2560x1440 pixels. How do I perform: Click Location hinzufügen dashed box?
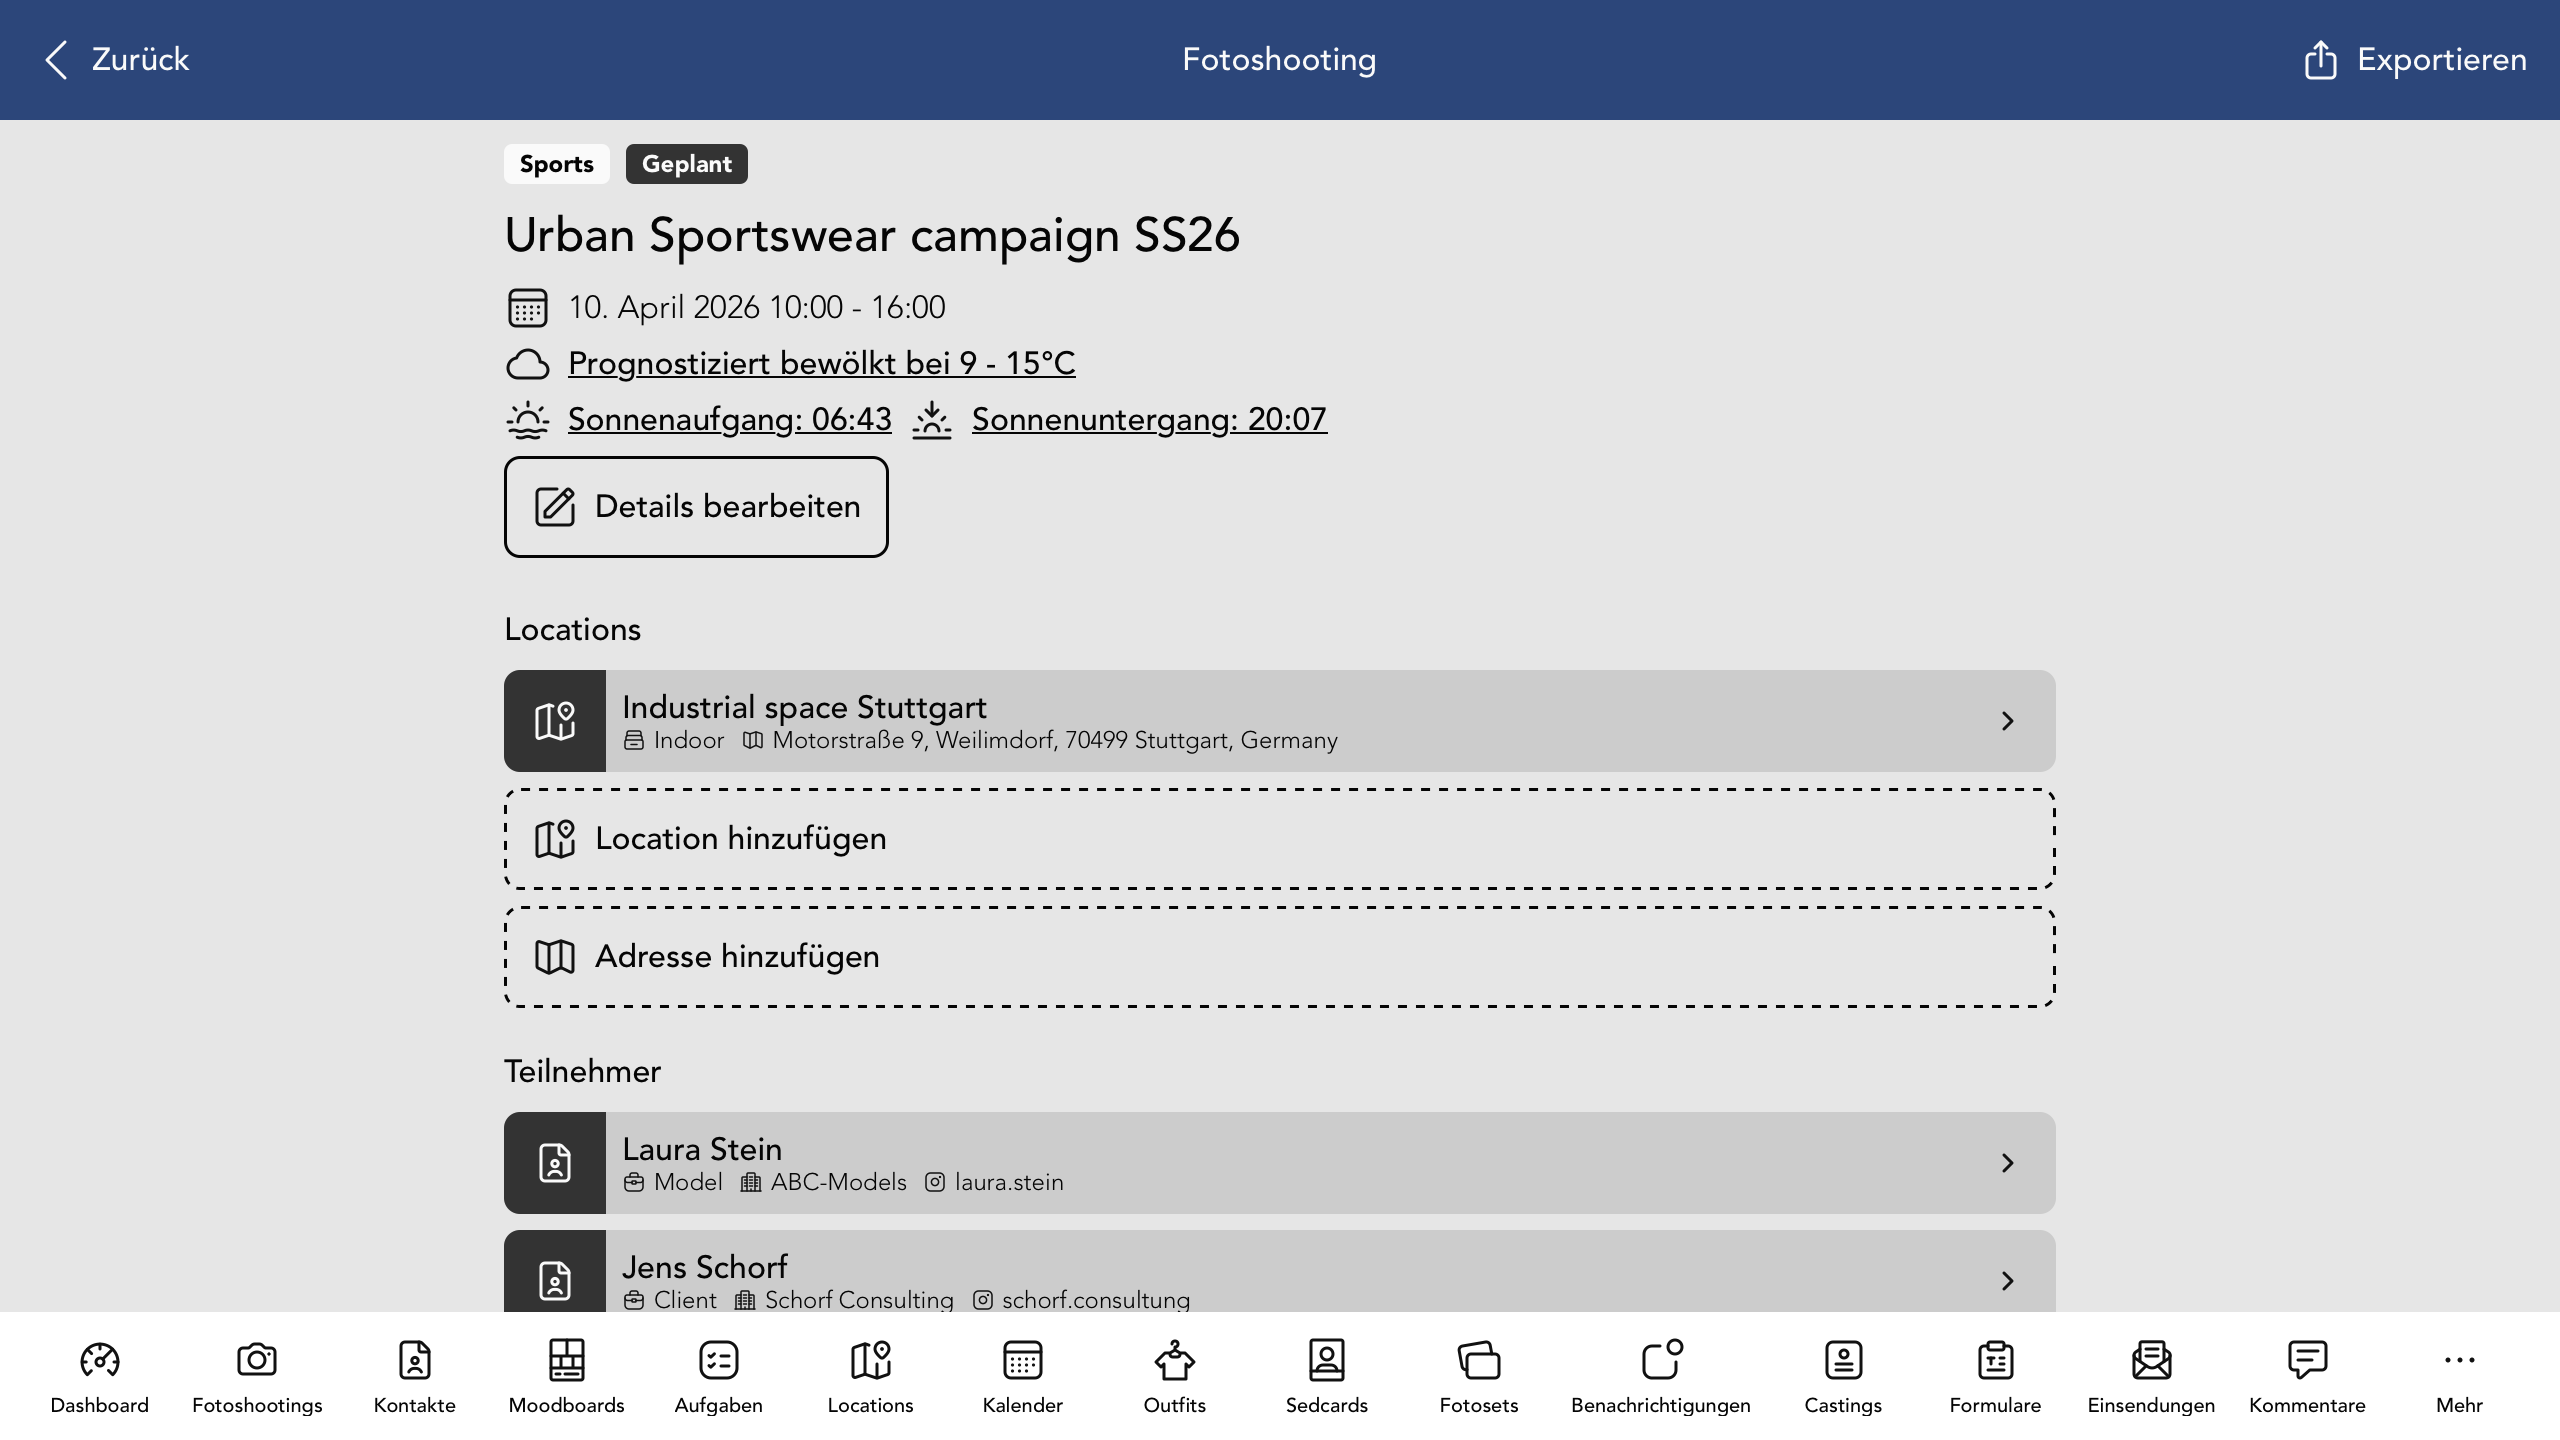point(1279,839)
